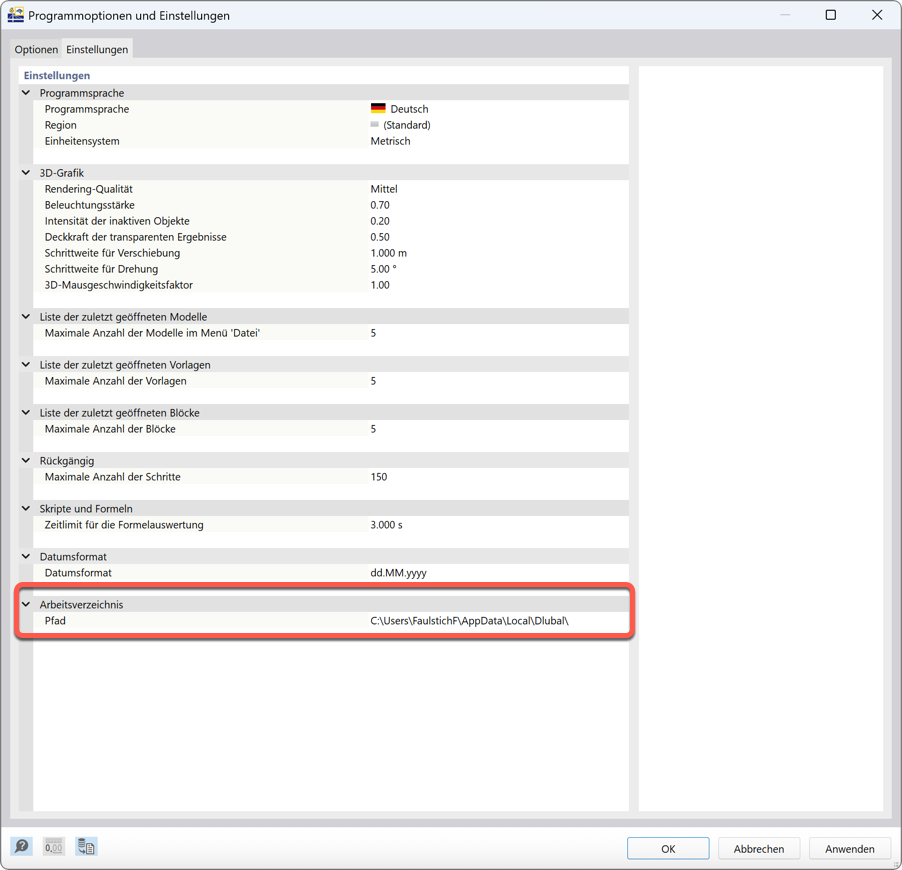Click the Abbrechen button
This screenshot has height=870, width=902.
(x=759, y=848)
